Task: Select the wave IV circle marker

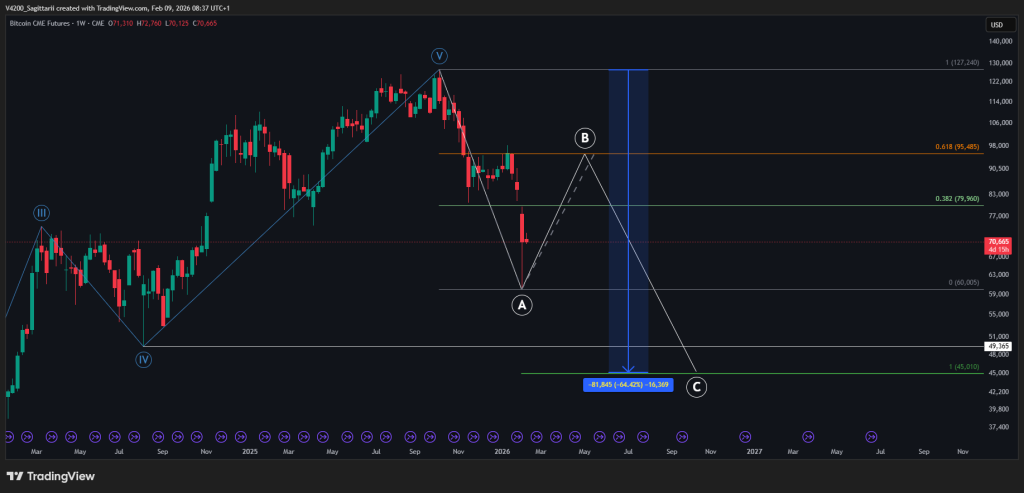Action: 143,359
